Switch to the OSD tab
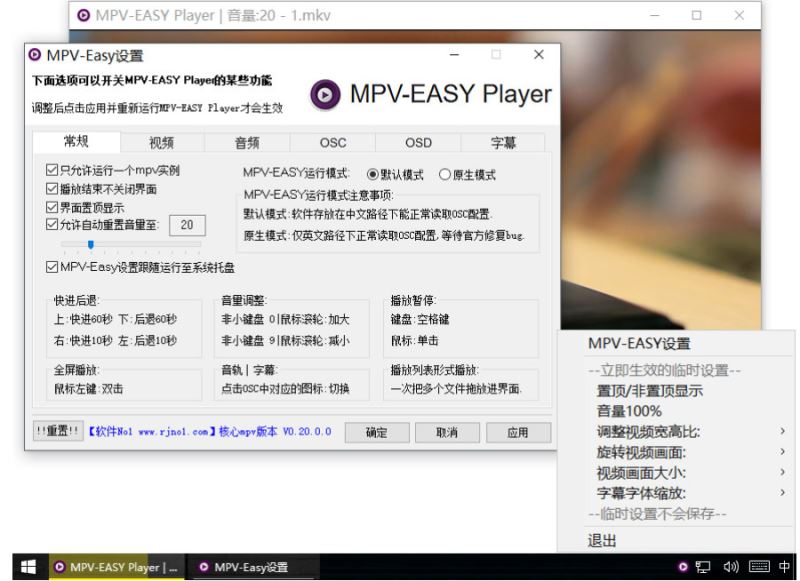The width and height of the screenshot is (800, 581). coord(418,143)
